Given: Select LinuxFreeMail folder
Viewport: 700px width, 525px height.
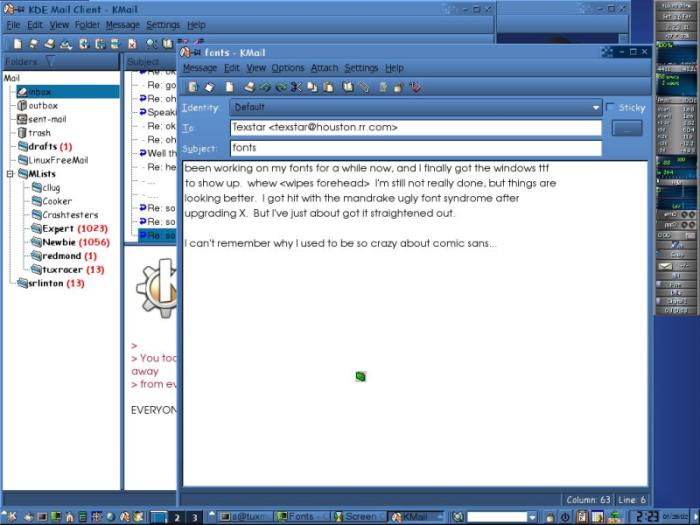Looking at the screenshot, I should 53,160.
